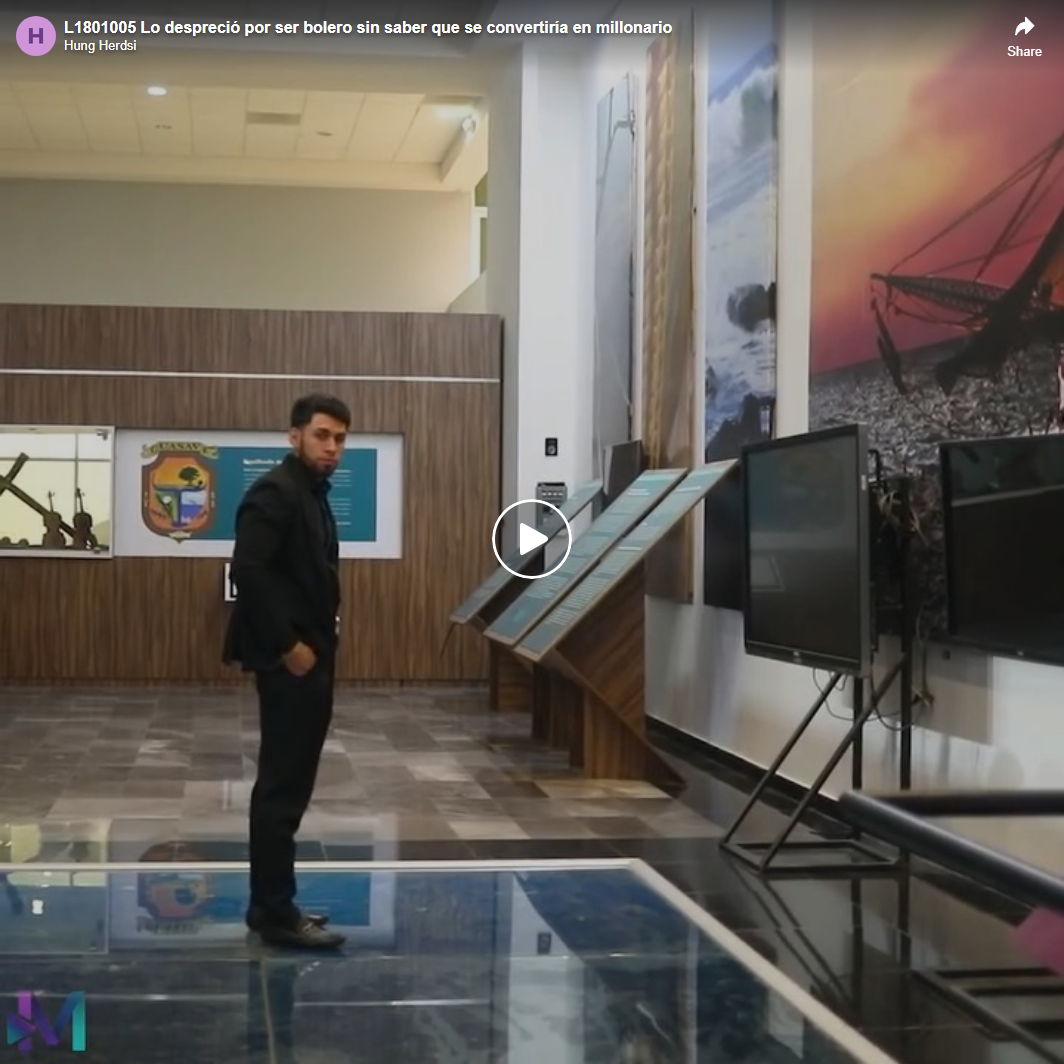Click the Share arrow icon
Image resolution: width=1064 pixels, height=1064 pixels.
point(1024,28)
